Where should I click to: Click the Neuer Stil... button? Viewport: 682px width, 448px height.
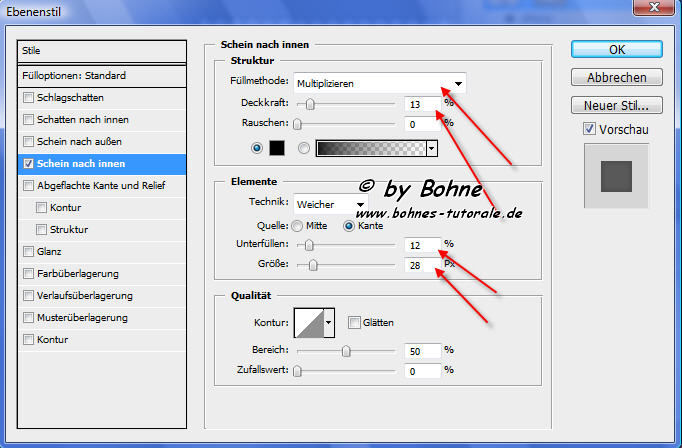tap(617, 105)
